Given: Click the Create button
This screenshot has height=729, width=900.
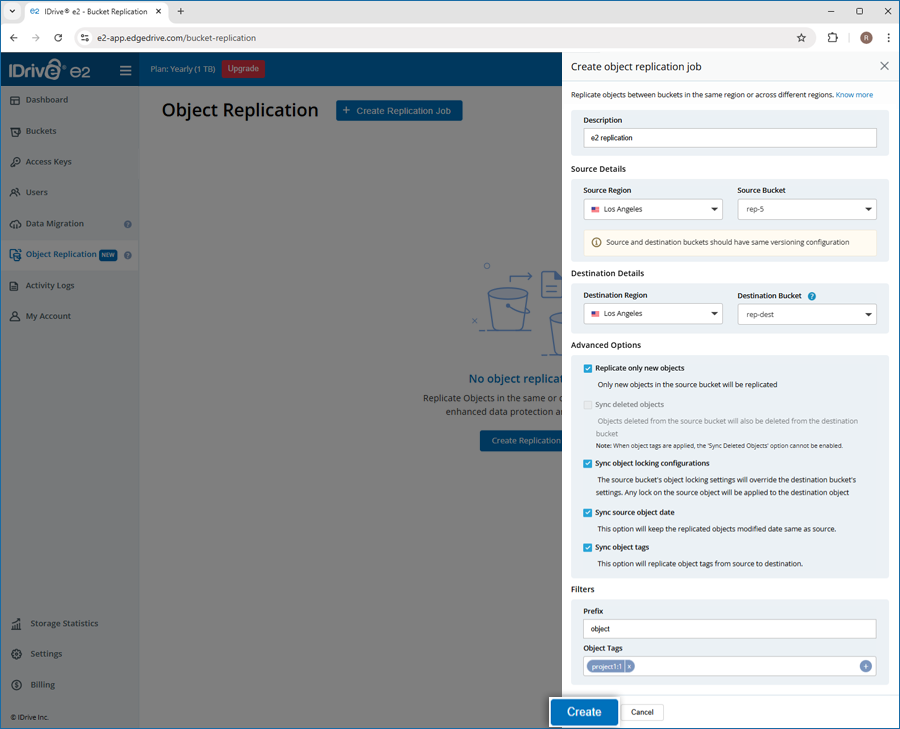Looking at the screenshot, I should click(x=584, y=712).
